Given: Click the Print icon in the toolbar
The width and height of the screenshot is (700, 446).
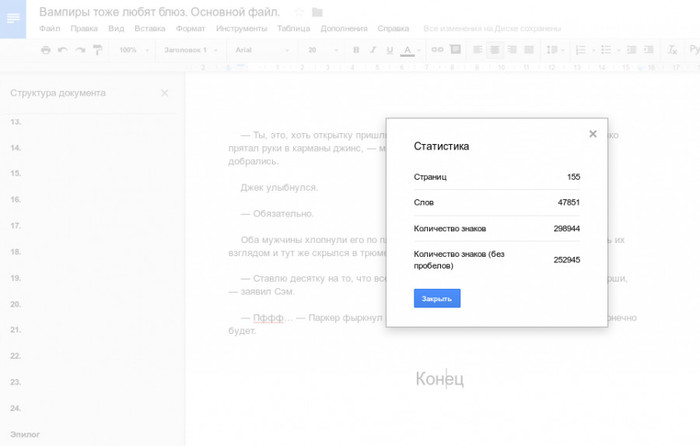Looking at the screenshot, I should point(46,50).
